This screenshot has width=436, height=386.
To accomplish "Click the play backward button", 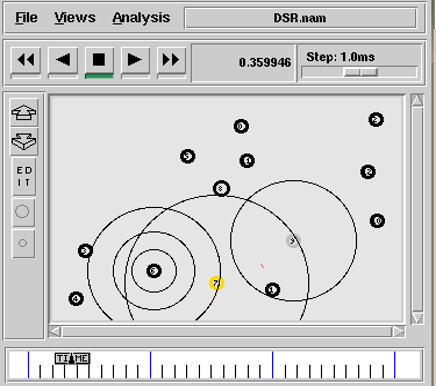I will pyautogui.click(x=63, y=61).
